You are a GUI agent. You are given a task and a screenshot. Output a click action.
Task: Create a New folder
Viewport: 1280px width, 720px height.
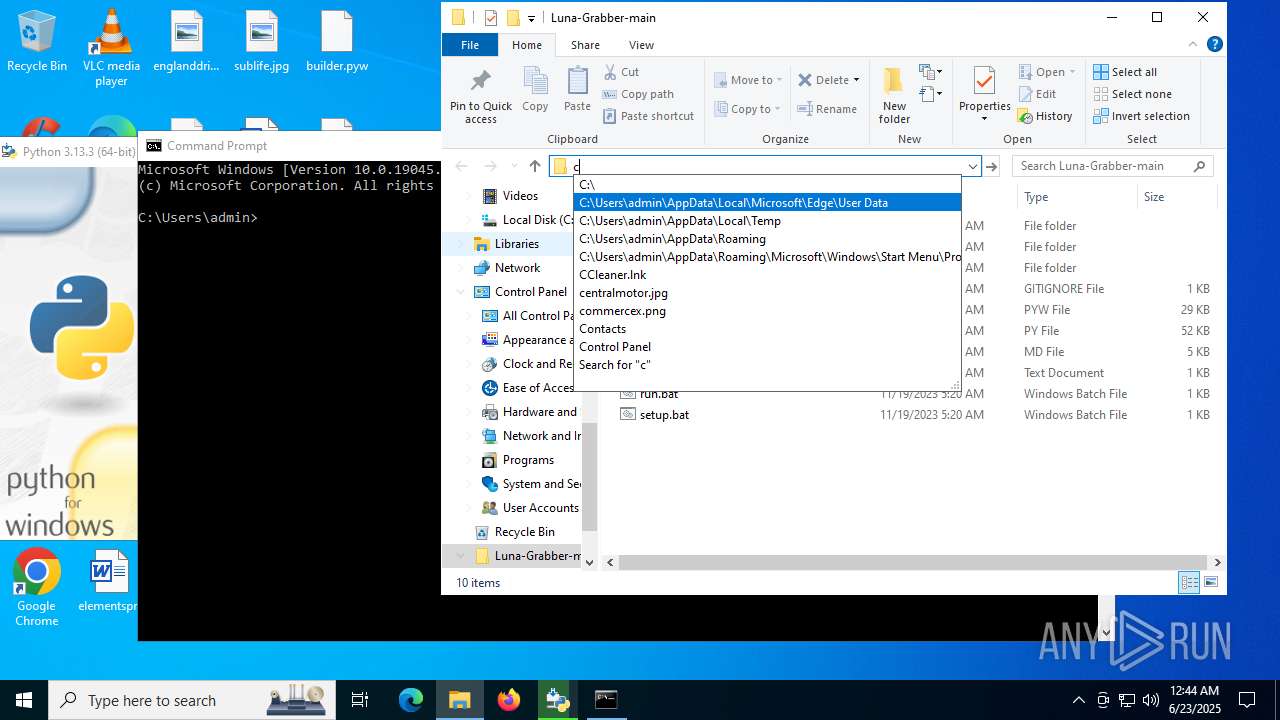pos(894,96)
